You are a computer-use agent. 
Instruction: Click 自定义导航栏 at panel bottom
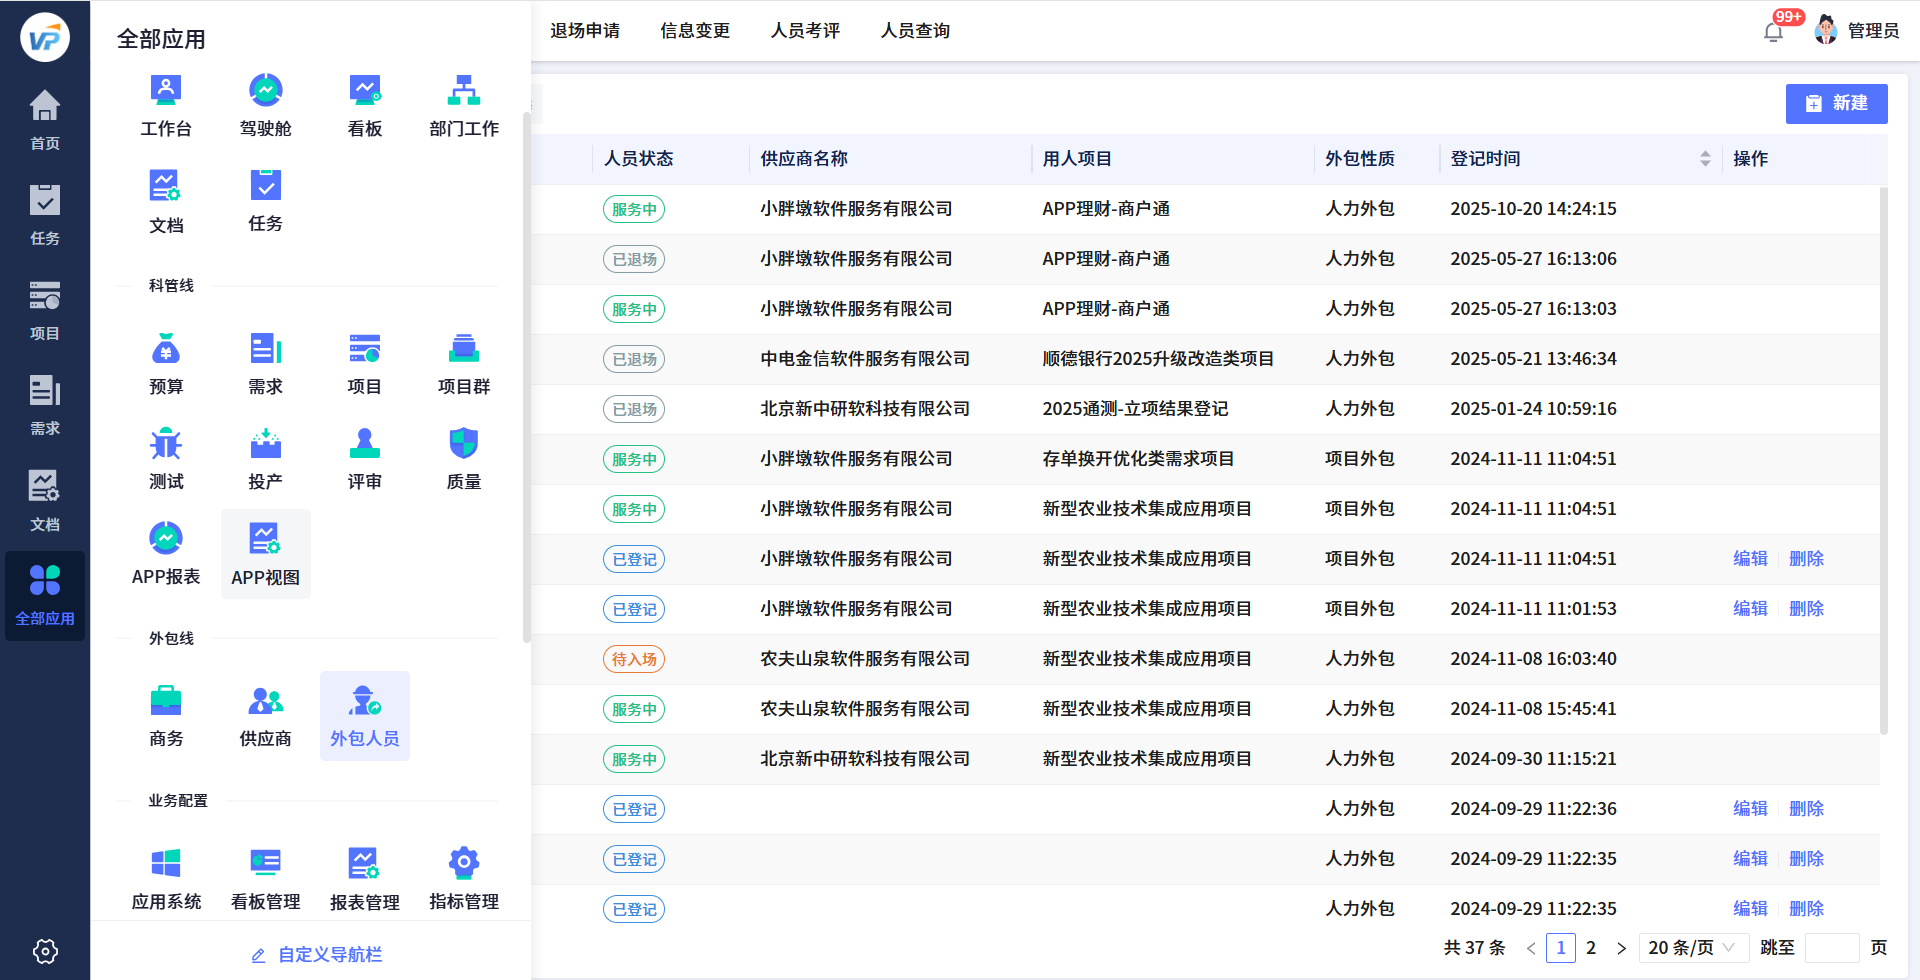tap(330, 954)
